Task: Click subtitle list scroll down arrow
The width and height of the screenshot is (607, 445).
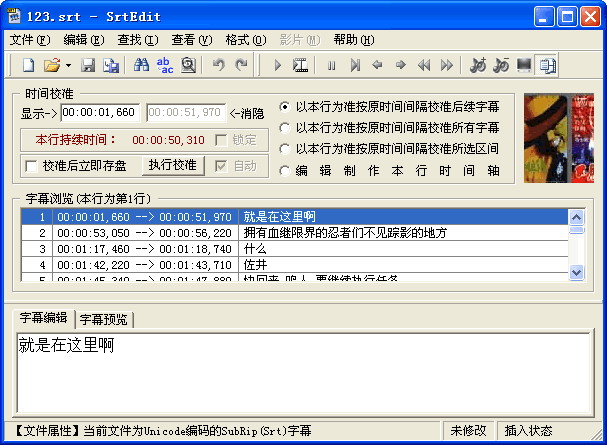Action: [x=577, y=272]
